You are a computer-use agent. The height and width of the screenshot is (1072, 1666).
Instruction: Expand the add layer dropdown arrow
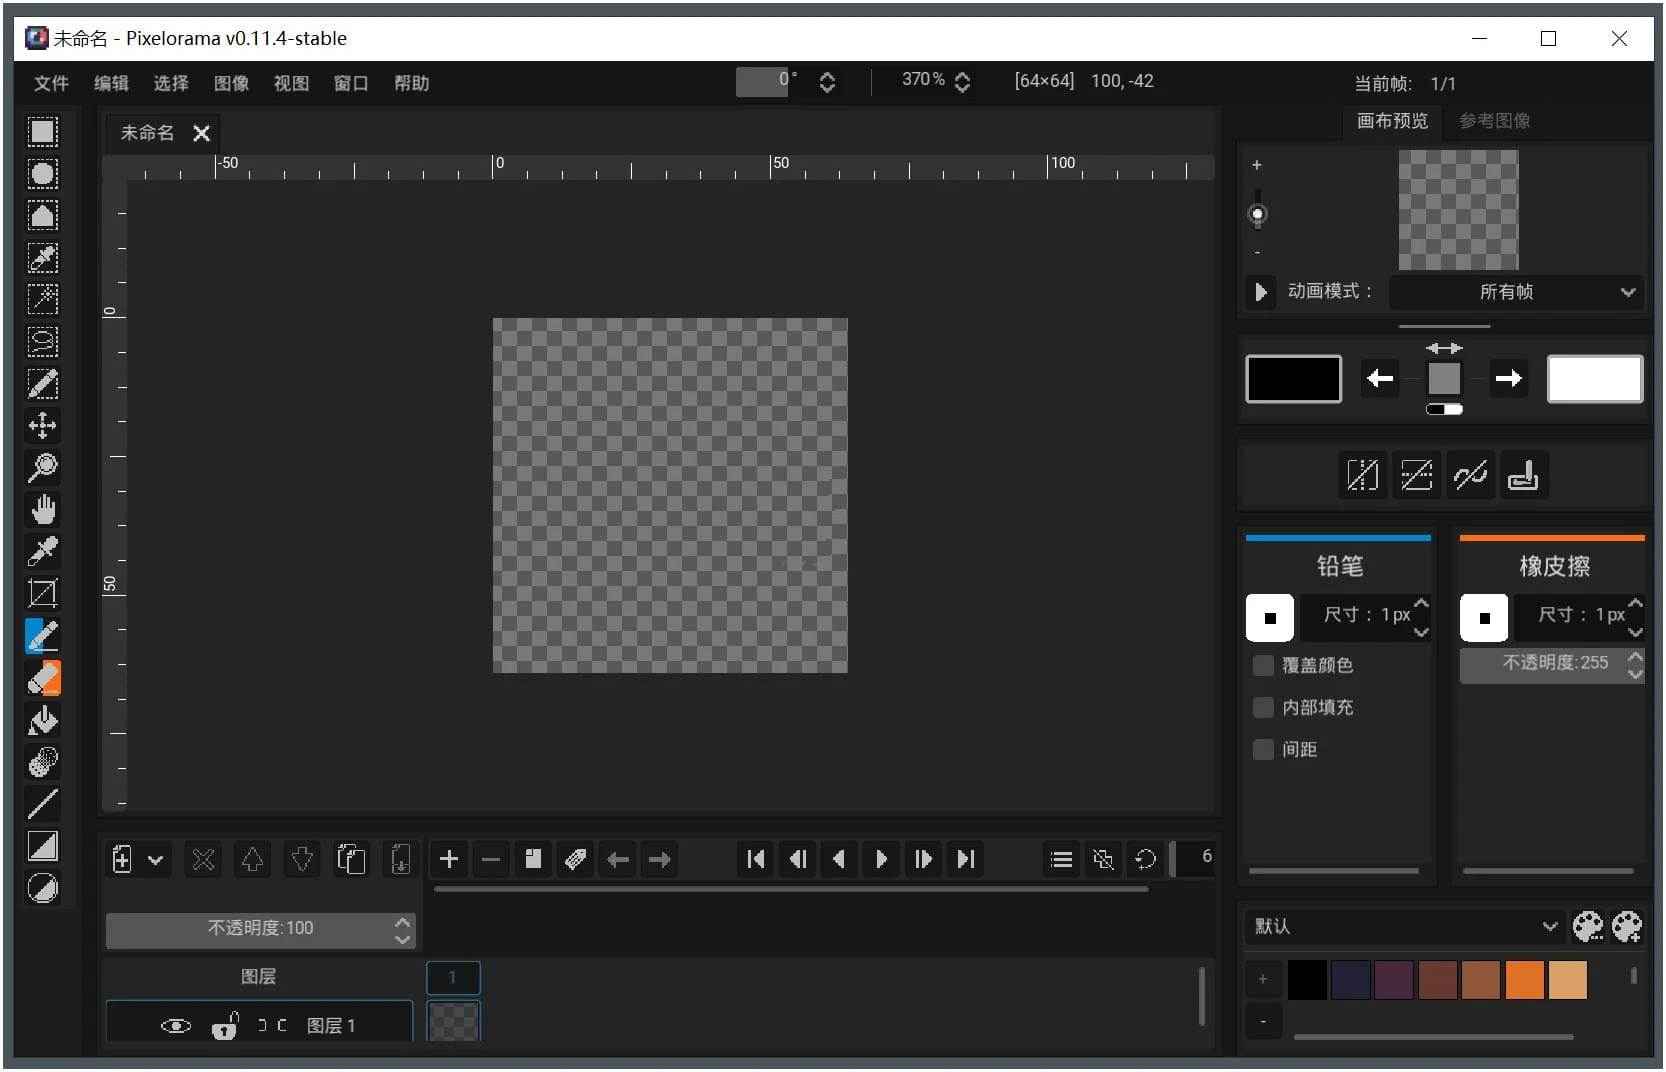[x=155, y=860]
